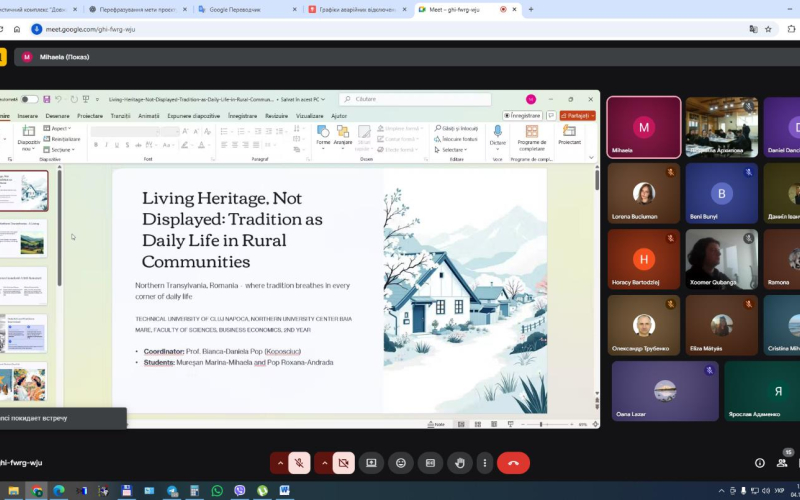
Task: Show the meeting details info icon
Action: tap(760, 463)
